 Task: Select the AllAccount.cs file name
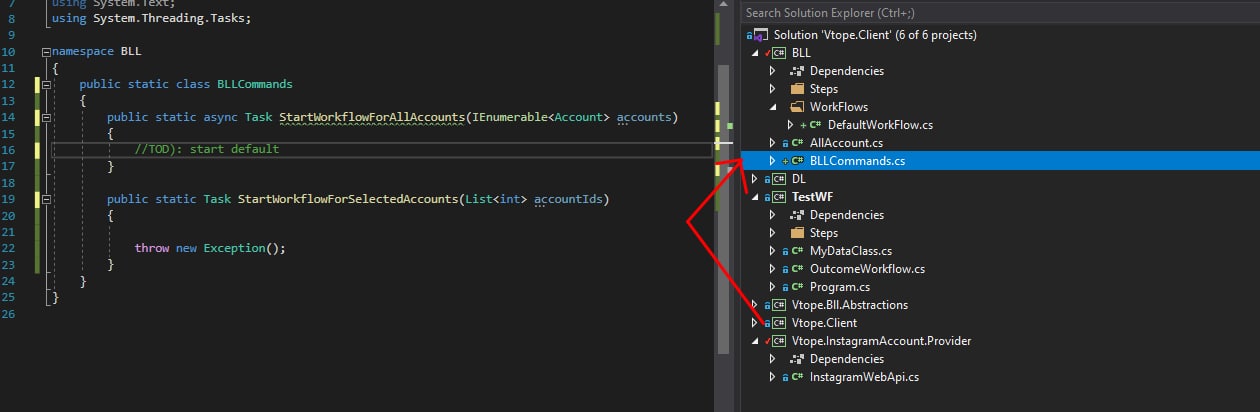tap(846, 143)
